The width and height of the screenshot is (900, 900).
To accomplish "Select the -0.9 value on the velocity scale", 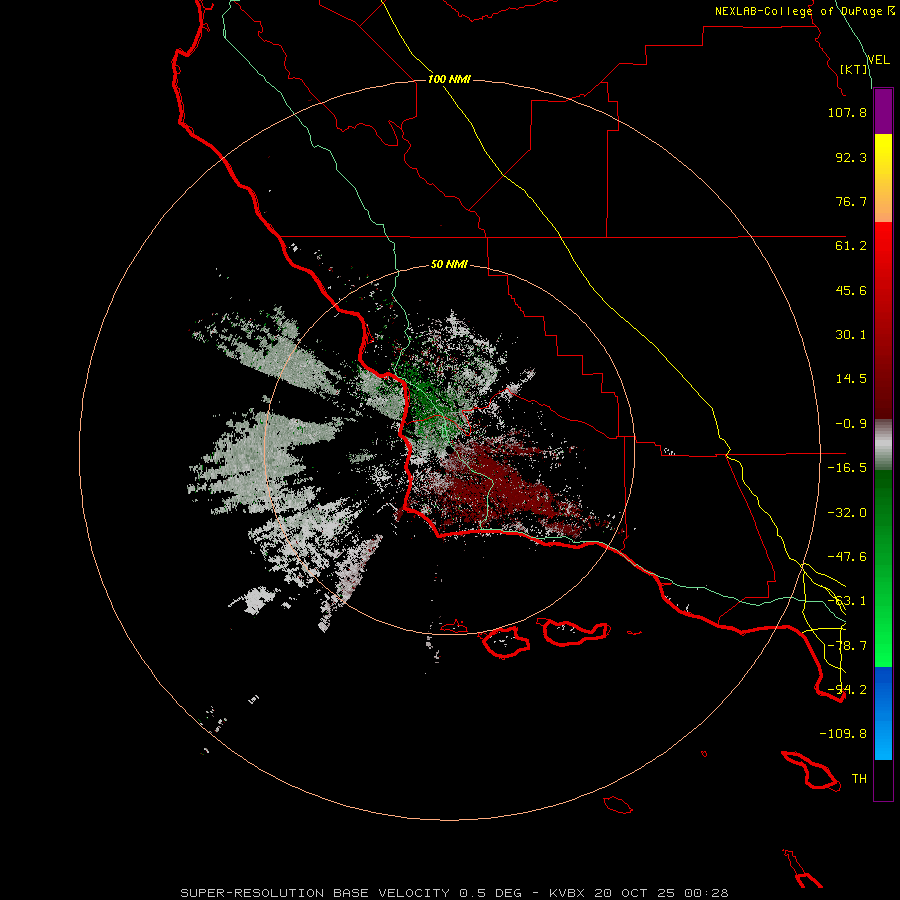I will pyautogui.click(x=851, y=424).
